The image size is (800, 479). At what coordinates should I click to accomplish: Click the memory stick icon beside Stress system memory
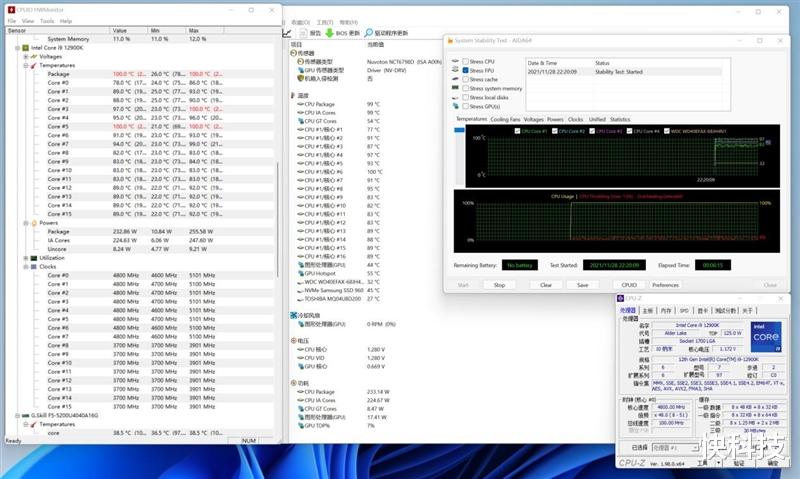[456, 88]
